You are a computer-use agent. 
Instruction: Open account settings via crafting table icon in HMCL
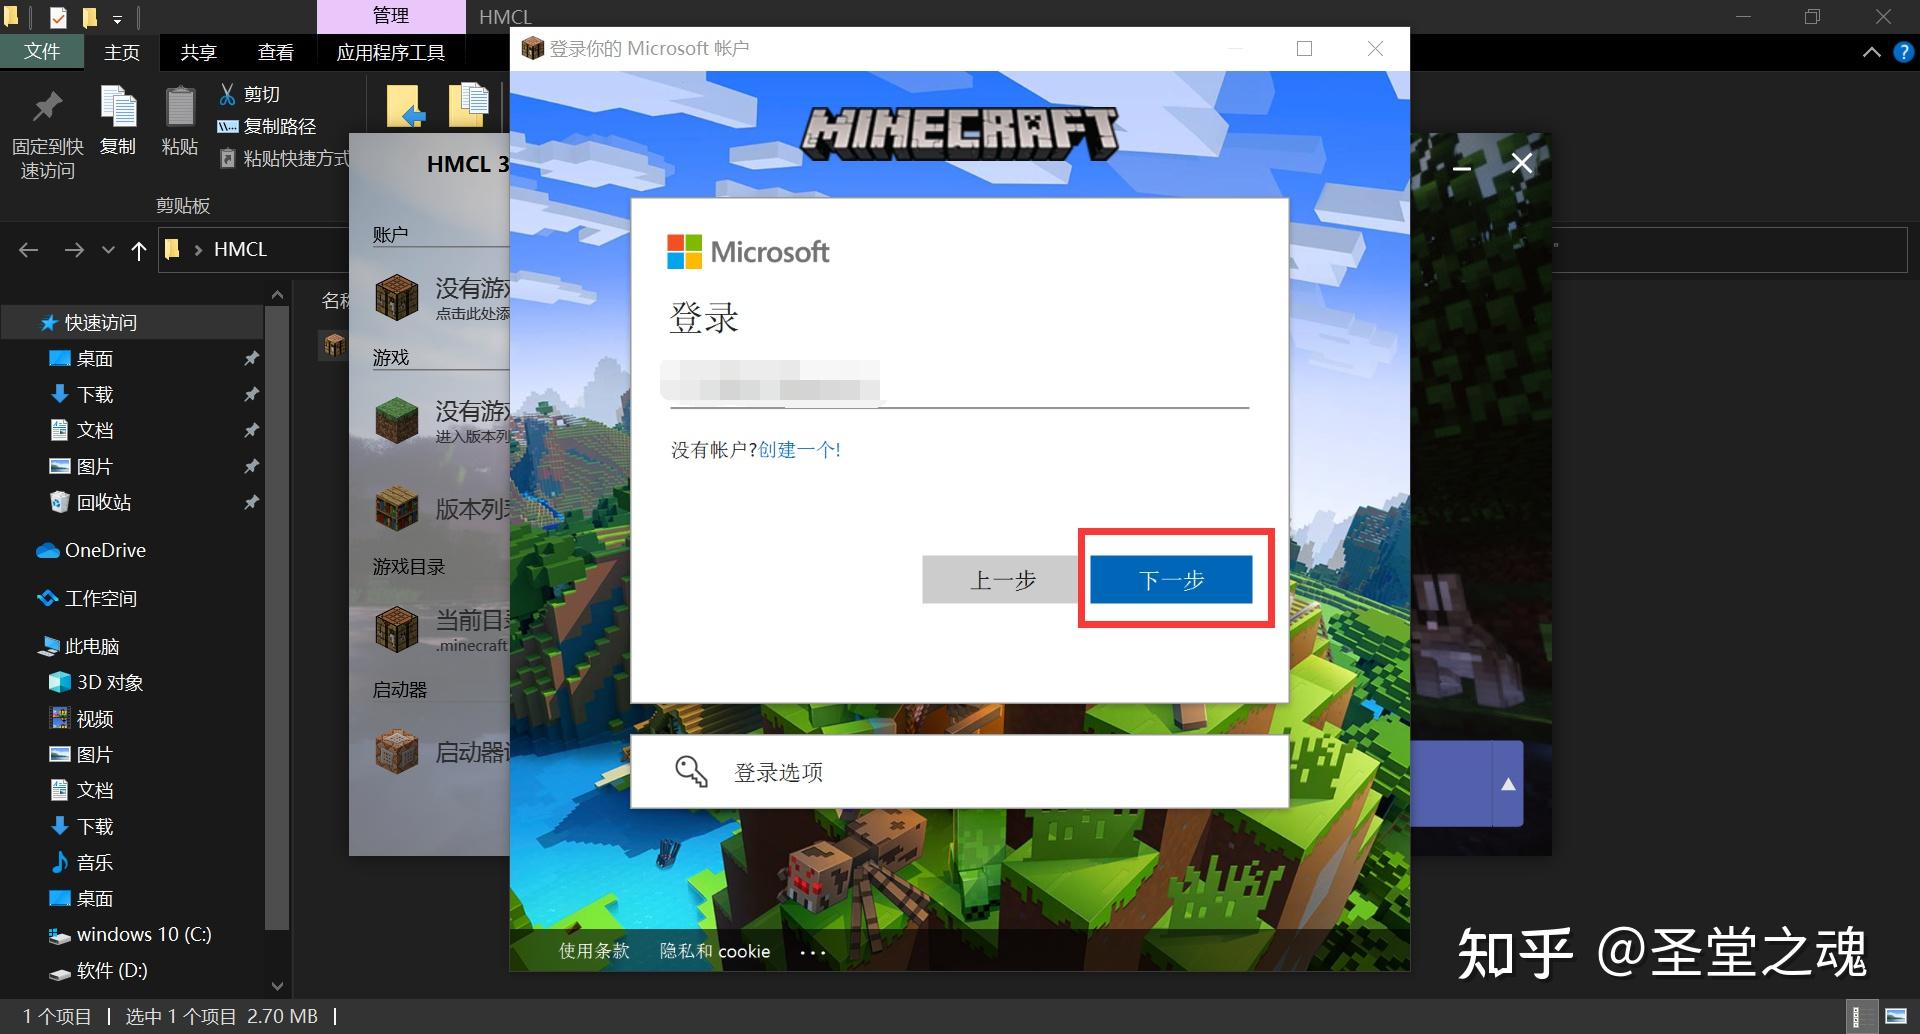pos(397,296)
